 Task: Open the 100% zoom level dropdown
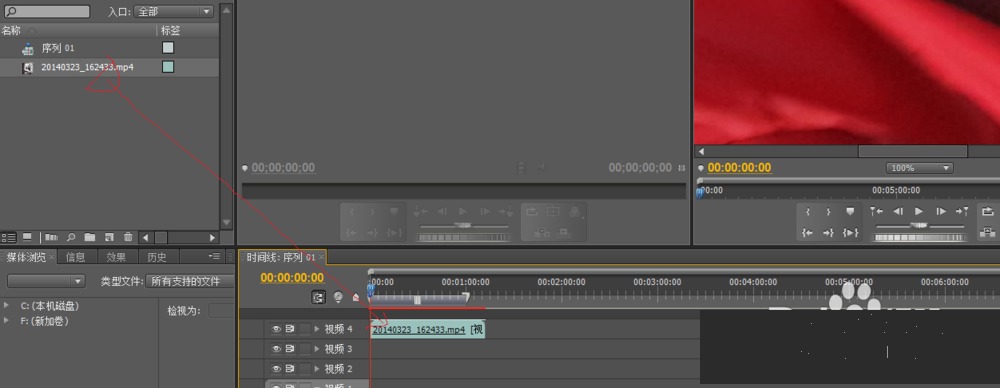click(x=919, y=168)
